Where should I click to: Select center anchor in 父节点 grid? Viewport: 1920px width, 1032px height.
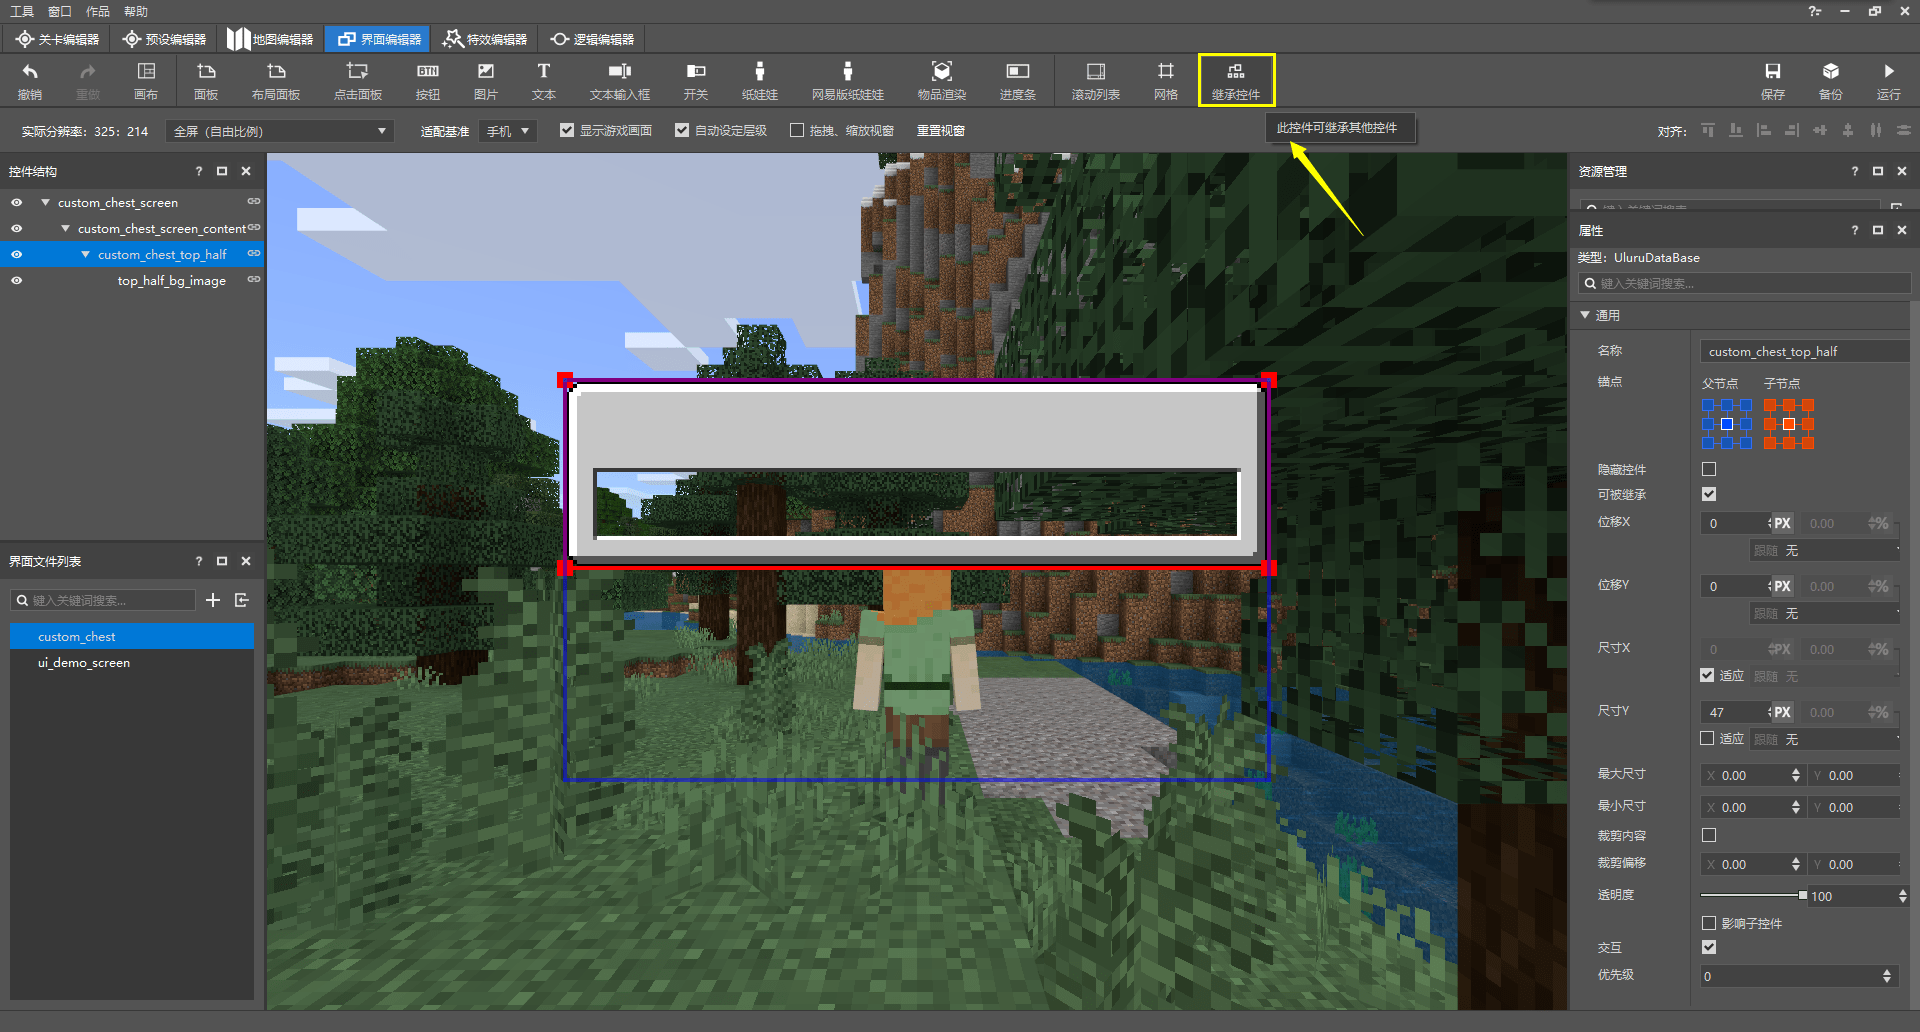click(1726, 424)
